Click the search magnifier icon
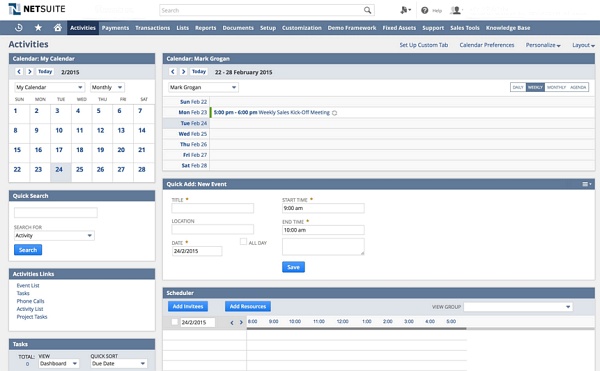600x371 pixels. [367, 10]
